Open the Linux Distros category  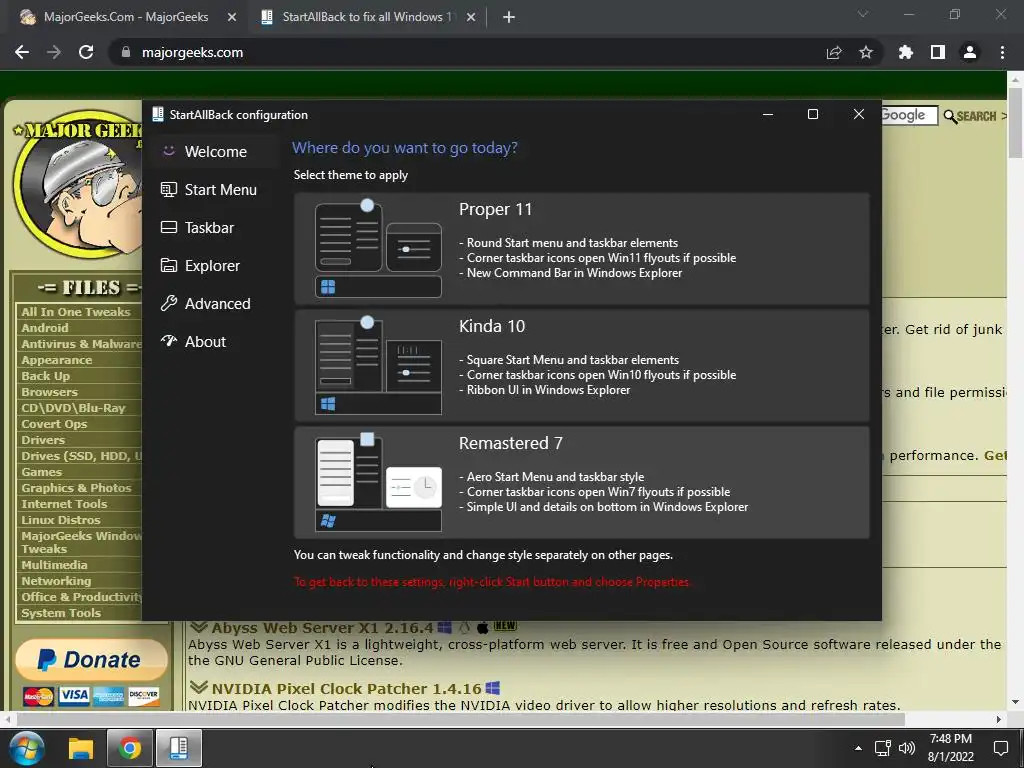click(x=61, y=520)
